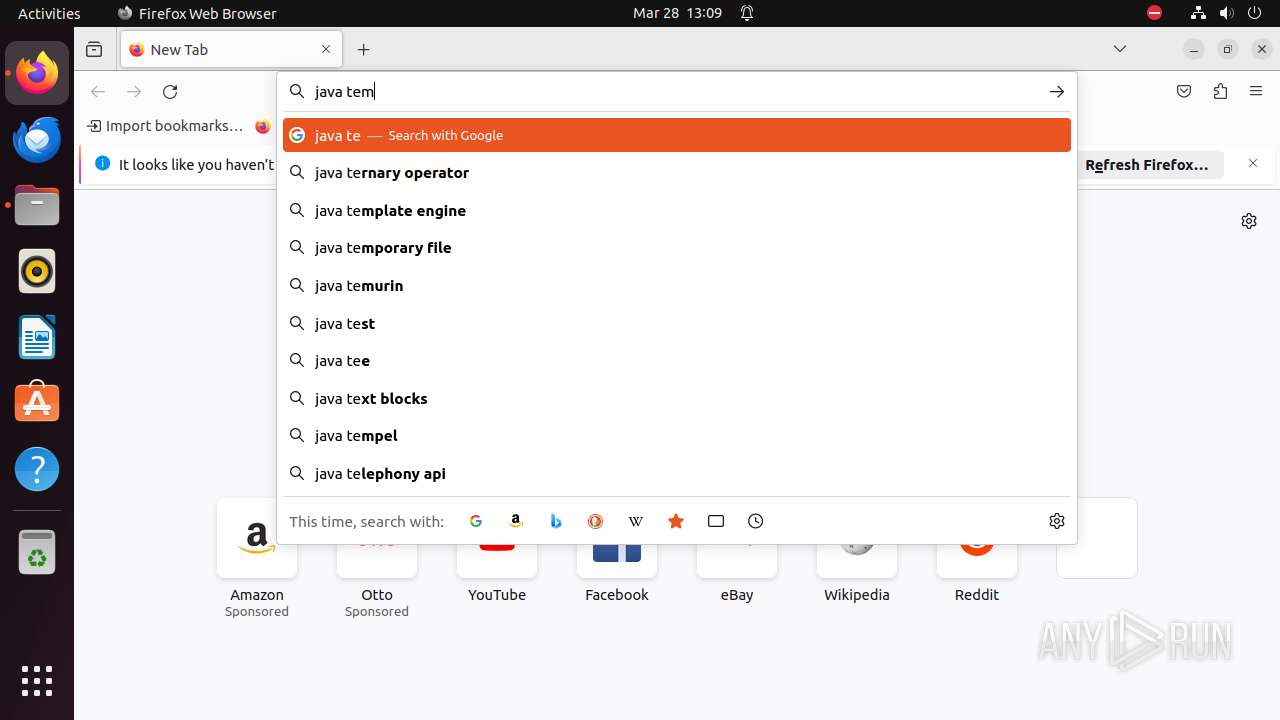
Task: Launch Rhythmbox music player from the dock
Action: (x=37, y=271)
